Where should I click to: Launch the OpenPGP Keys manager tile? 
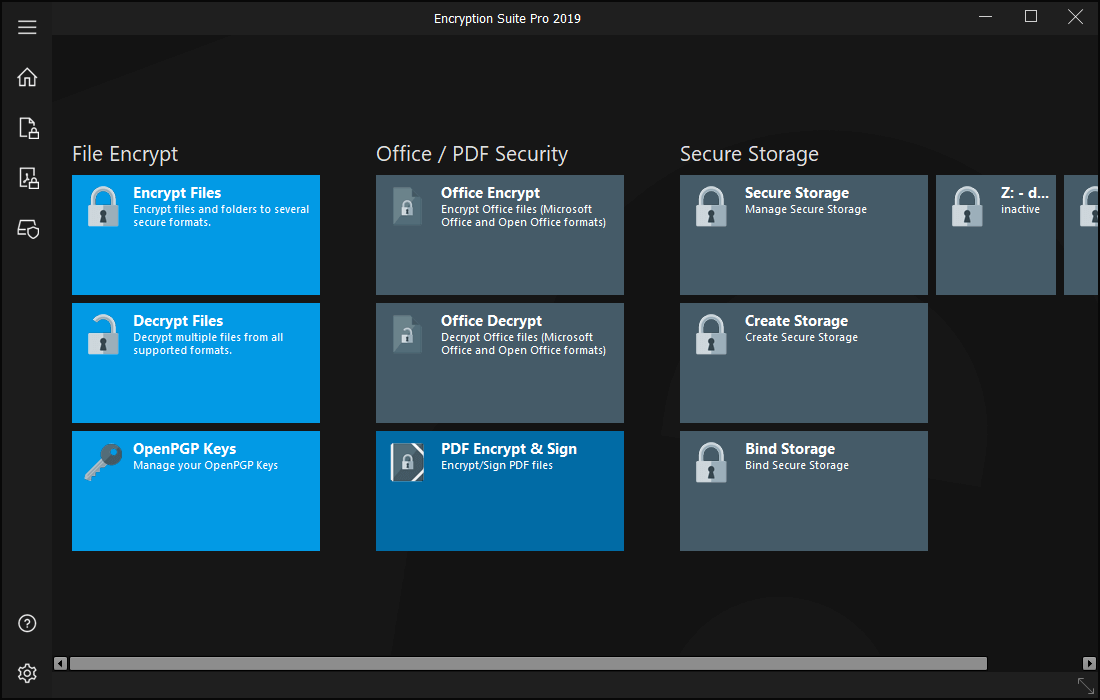(x=196, y=491)
